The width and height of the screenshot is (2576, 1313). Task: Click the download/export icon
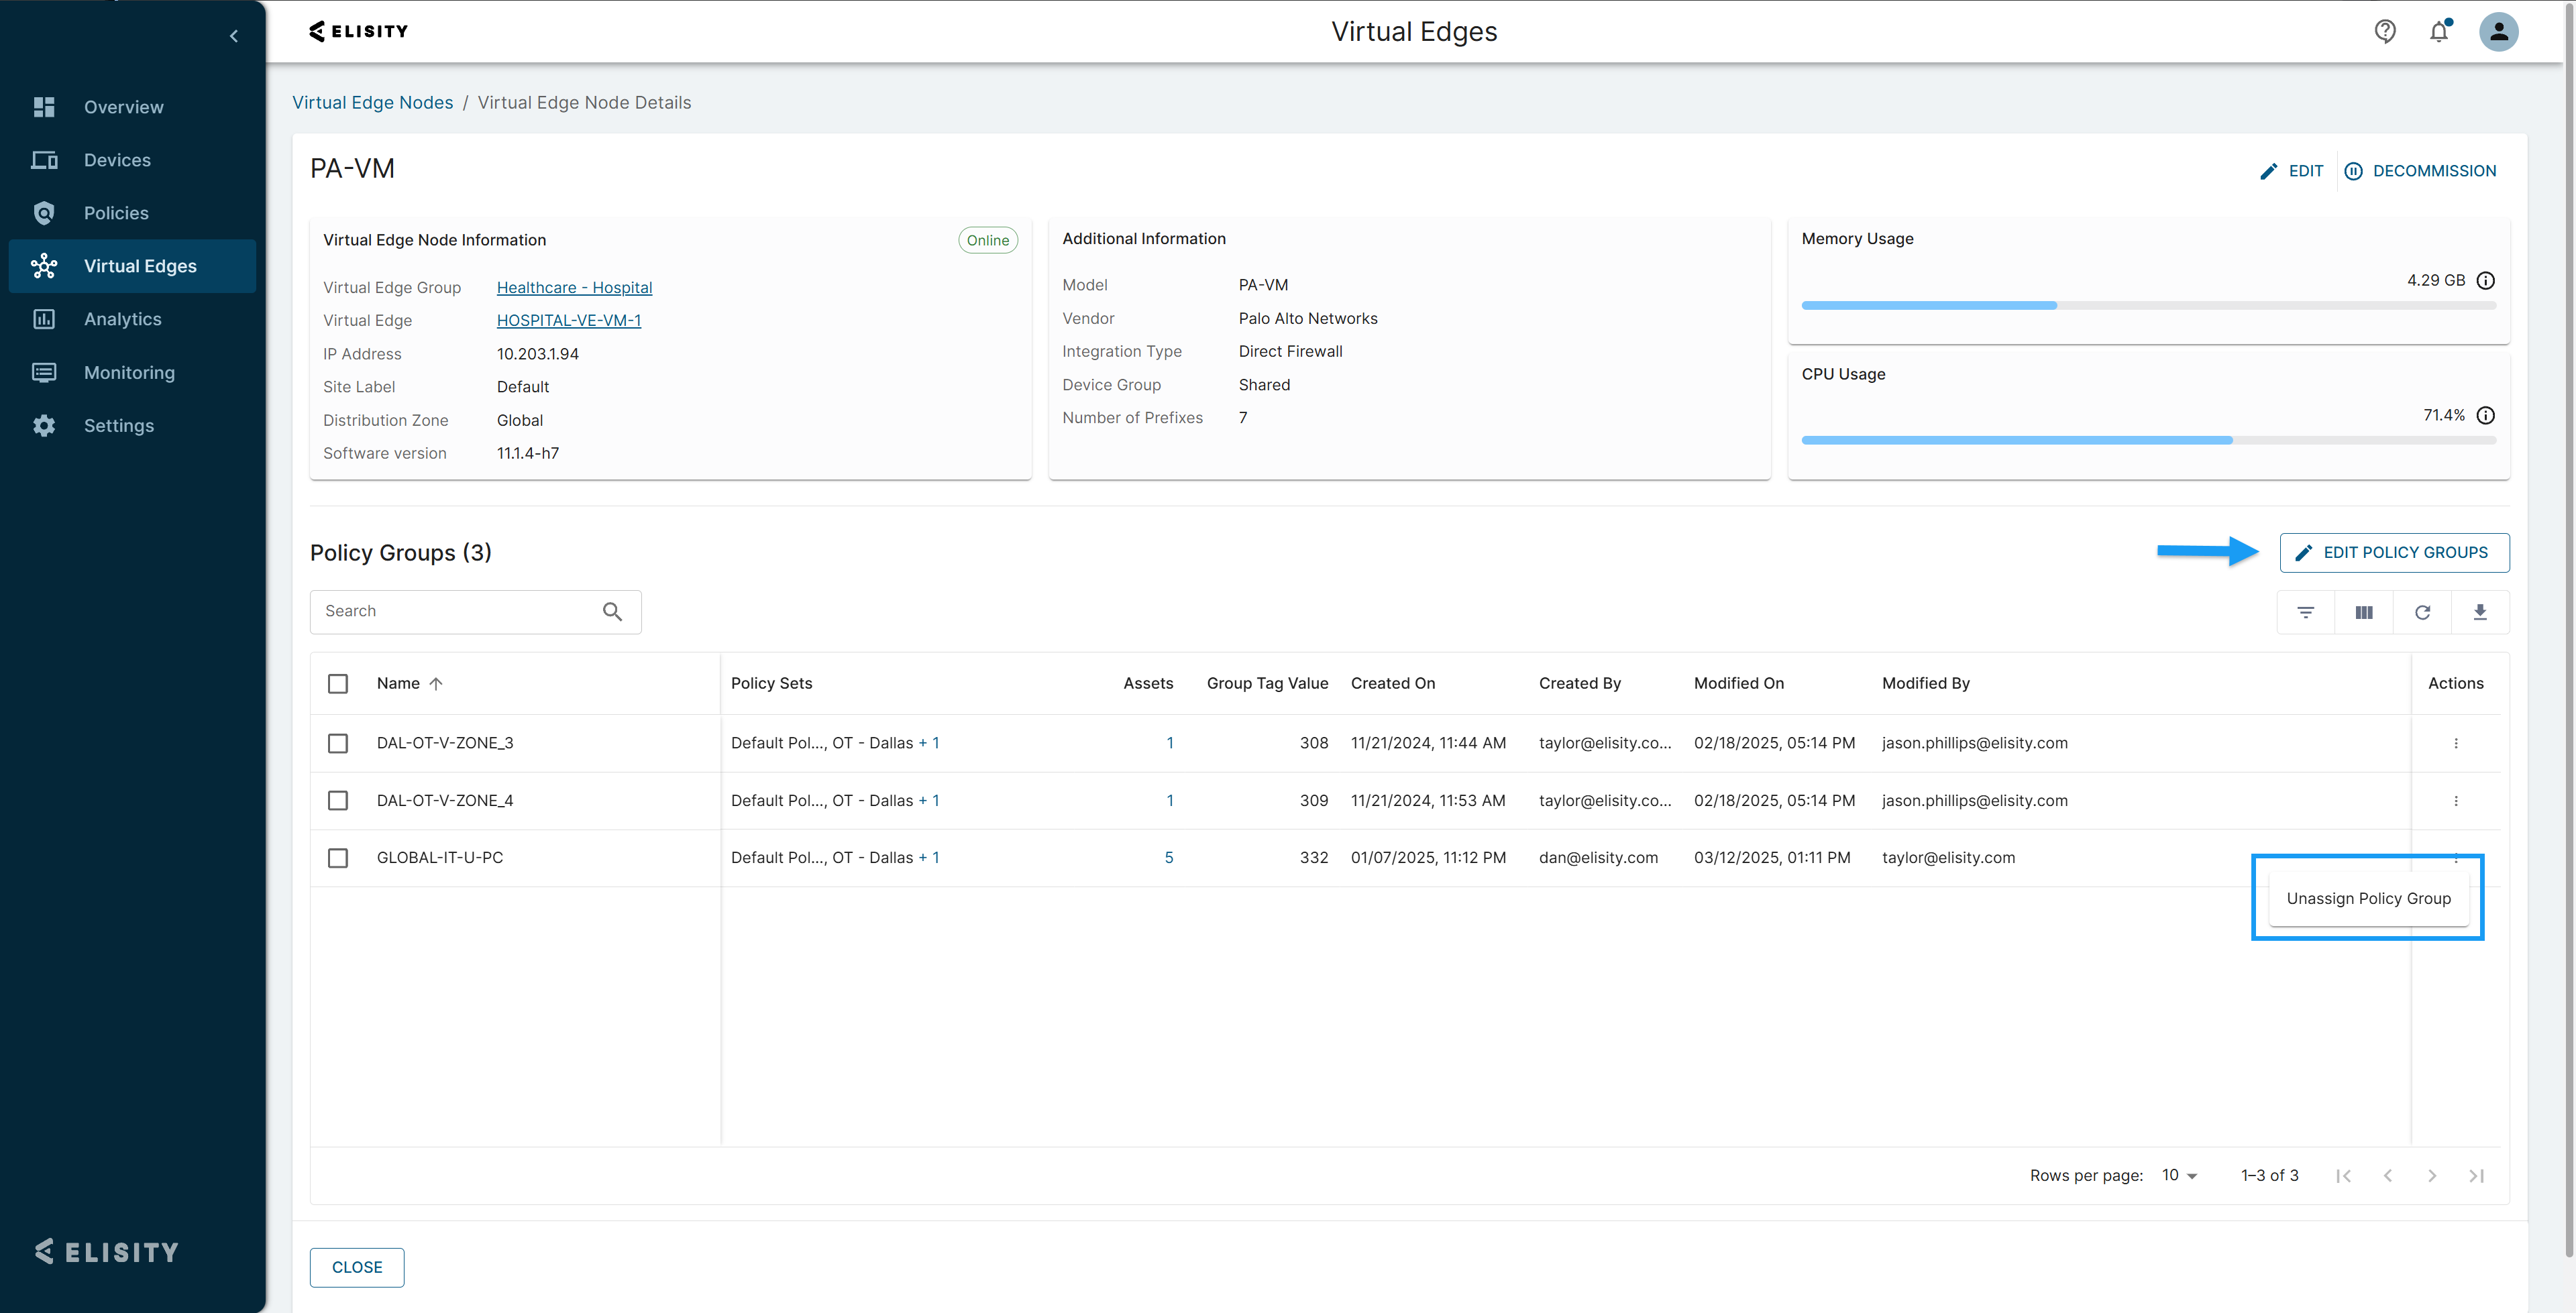click(x=2479, y=612)
